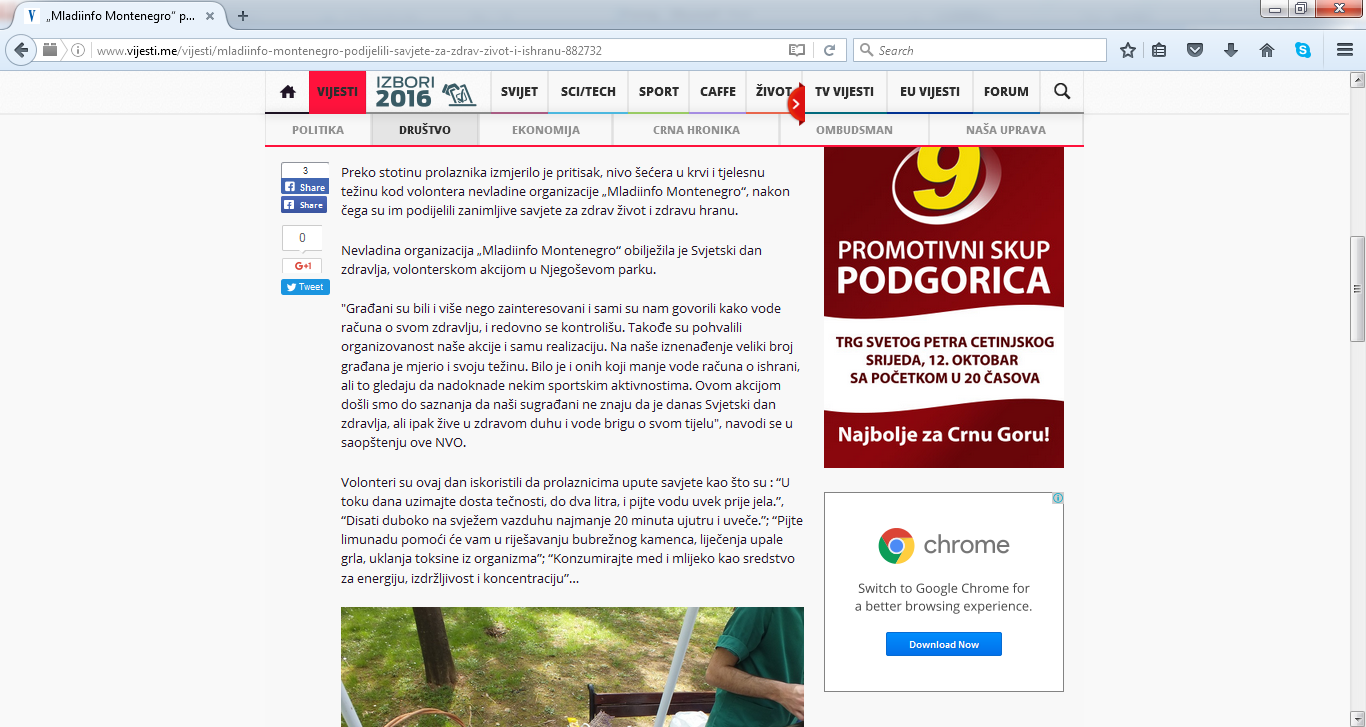Viewport: 1366px width, 727px height.
Task: Go back with the browser back arrow
Action: point(20,50)
